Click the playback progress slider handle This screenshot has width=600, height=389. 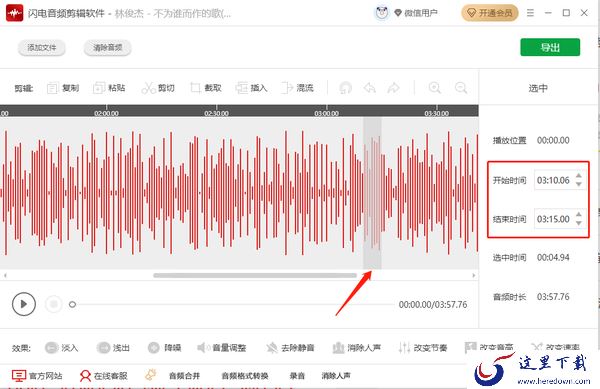[72, 304]
